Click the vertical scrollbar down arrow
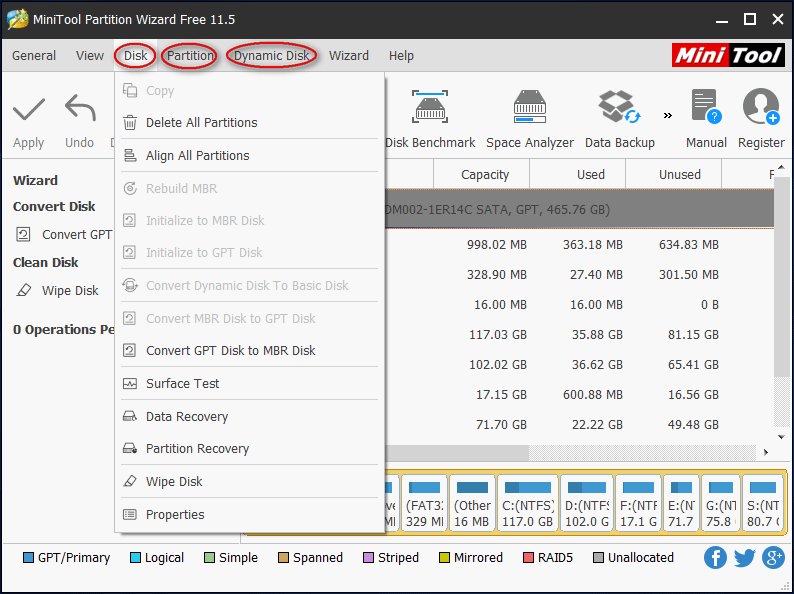794x594 pixels. [x=781, y=437]
